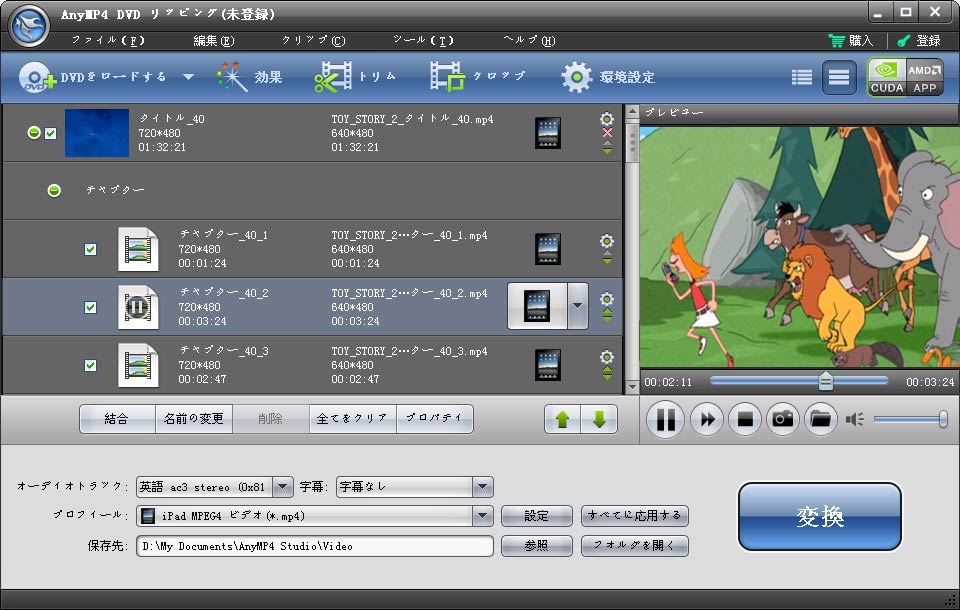This screenshot has width=960, height=610.
Task: Click Apply to All (すべてに応用する)
Action: pos(635,516)
